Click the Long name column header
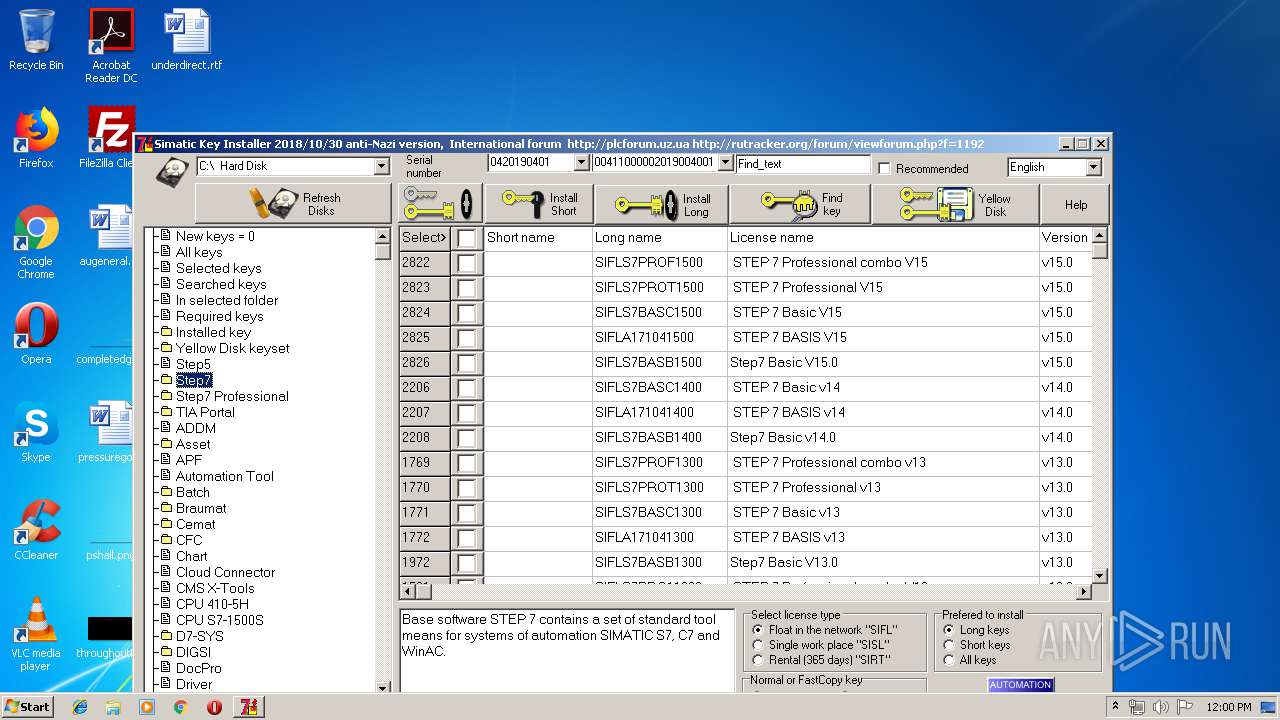The width and height of the screenshot is (1280, 720). point(660,238)
